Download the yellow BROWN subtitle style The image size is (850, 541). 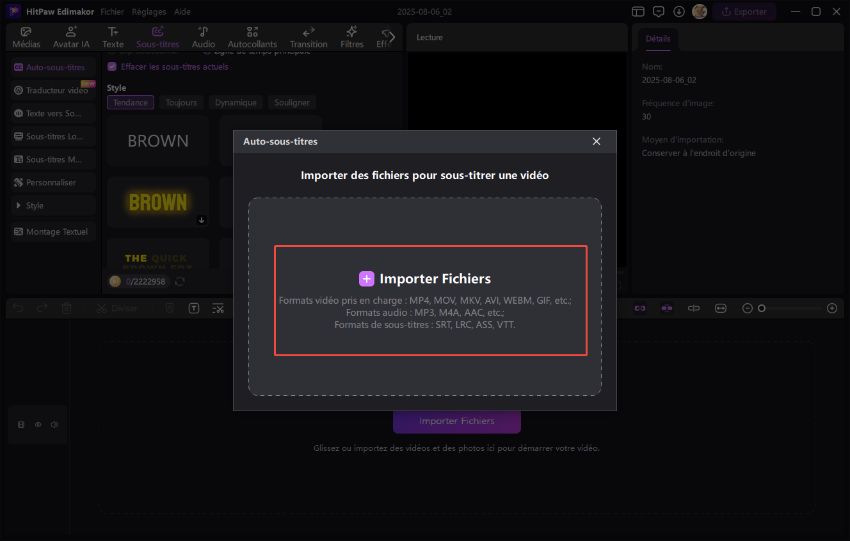pos(201,220)
